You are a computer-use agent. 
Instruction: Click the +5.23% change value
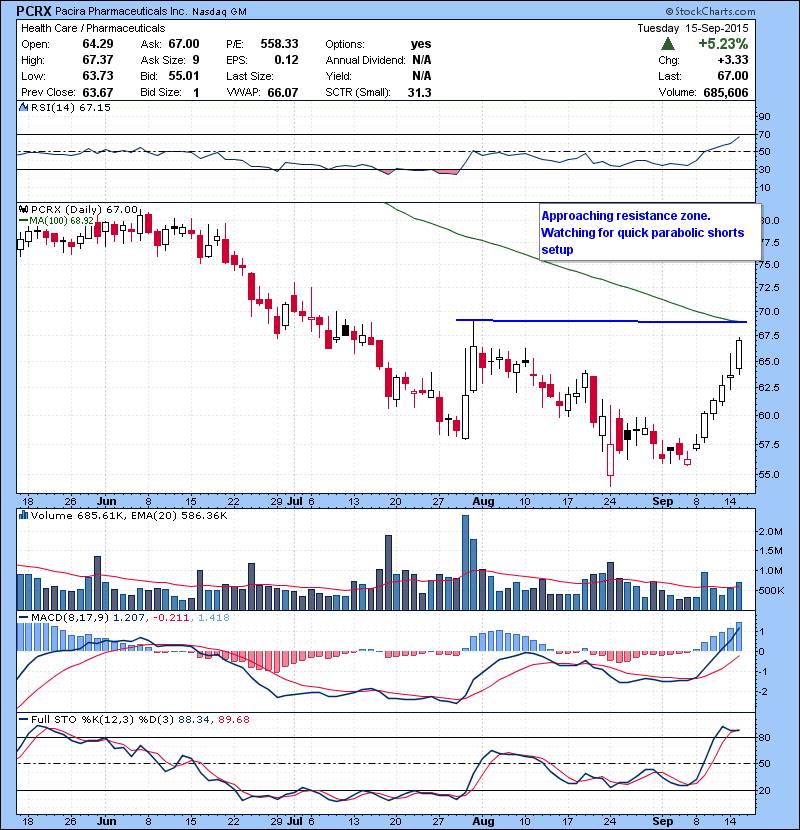pos(724,45)
